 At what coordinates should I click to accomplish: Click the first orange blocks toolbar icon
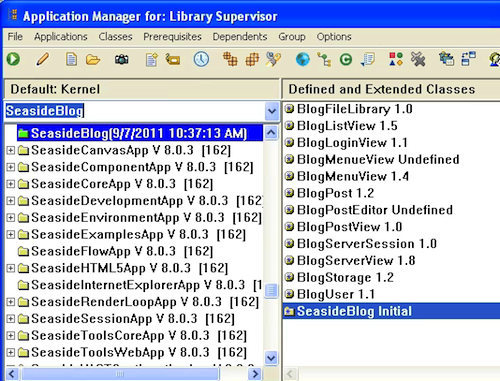[230, 59]
